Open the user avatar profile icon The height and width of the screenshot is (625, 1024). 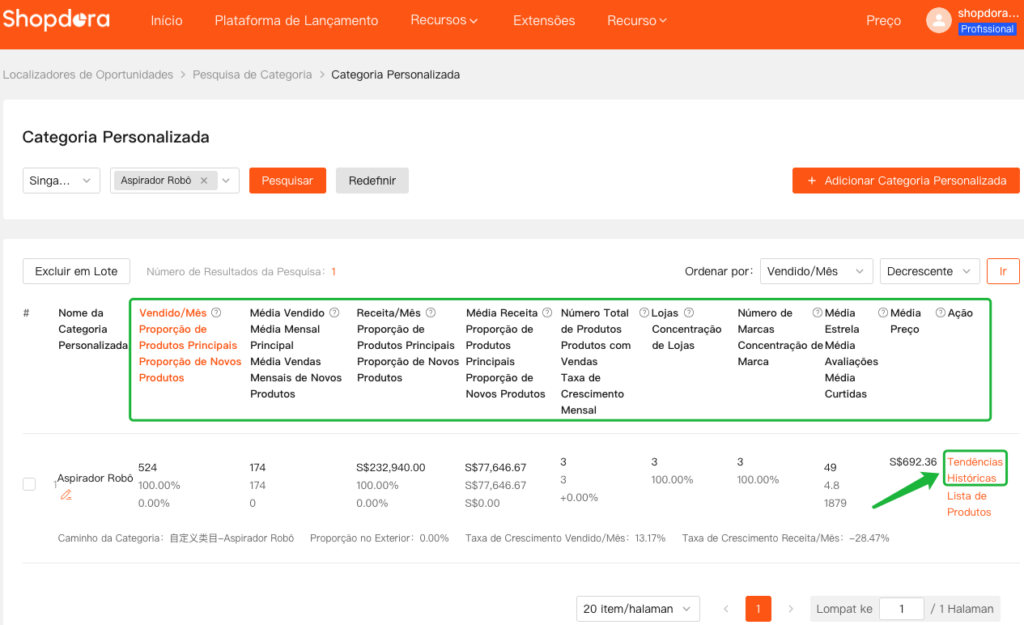click(x=938, y=20)
